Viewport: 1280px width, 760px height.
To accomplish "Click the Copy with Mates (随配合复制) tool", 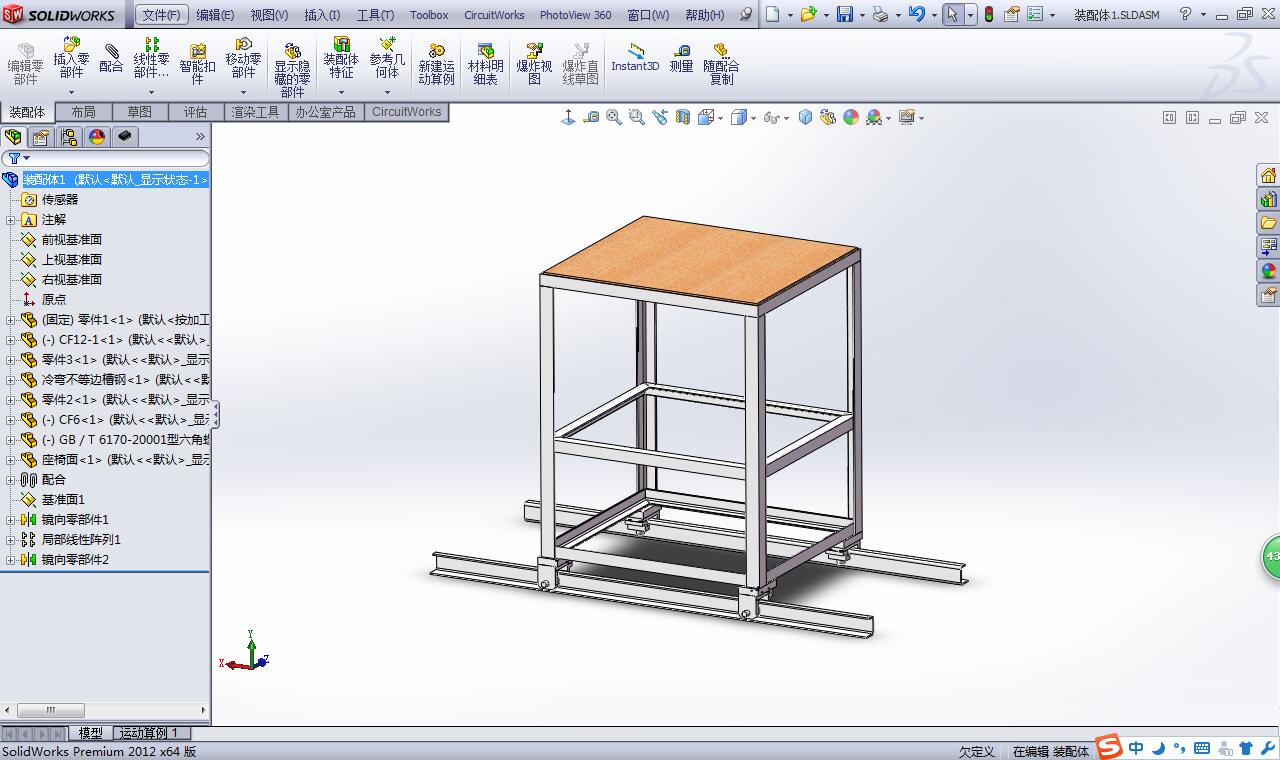I will click(721, 63).
